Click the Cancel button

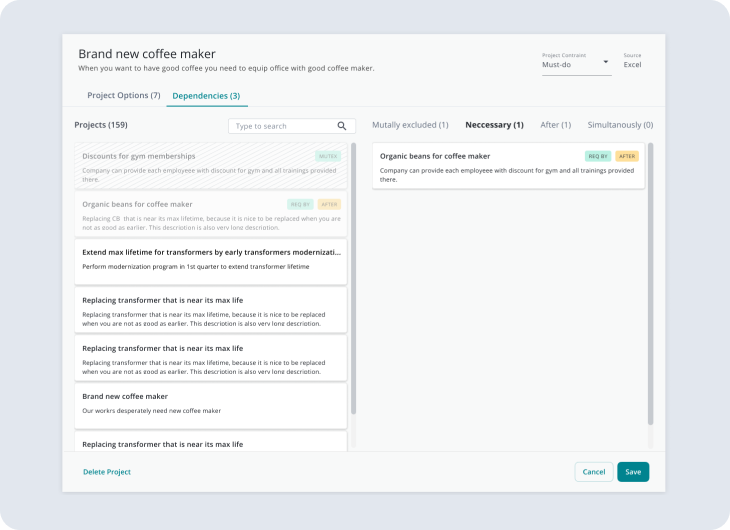(x=594, y=472)
